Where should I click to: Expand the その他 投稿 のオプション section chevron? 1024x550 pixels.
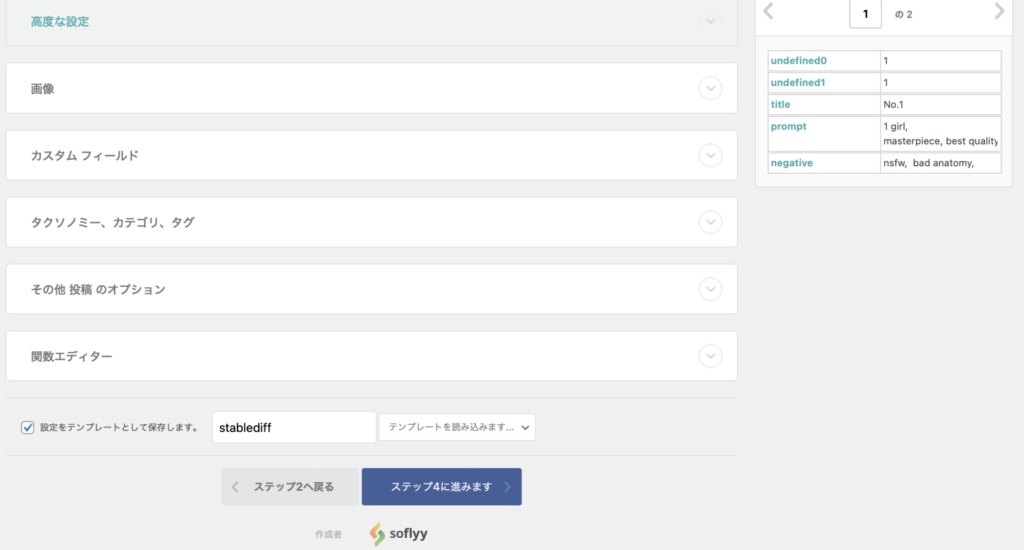710,289
